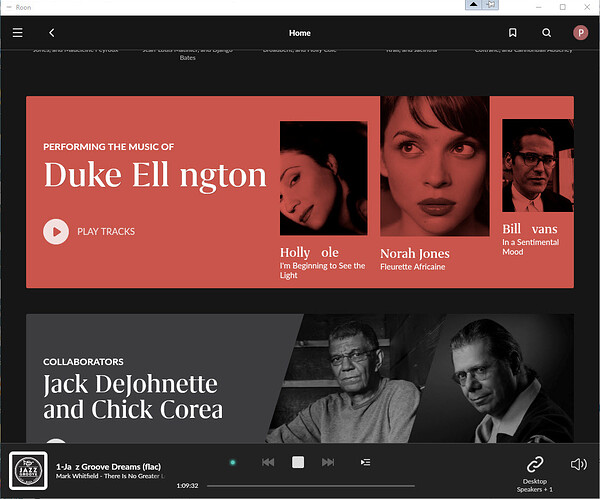Close the Roon window
This screenshot has width=600, height=499.
587,7
